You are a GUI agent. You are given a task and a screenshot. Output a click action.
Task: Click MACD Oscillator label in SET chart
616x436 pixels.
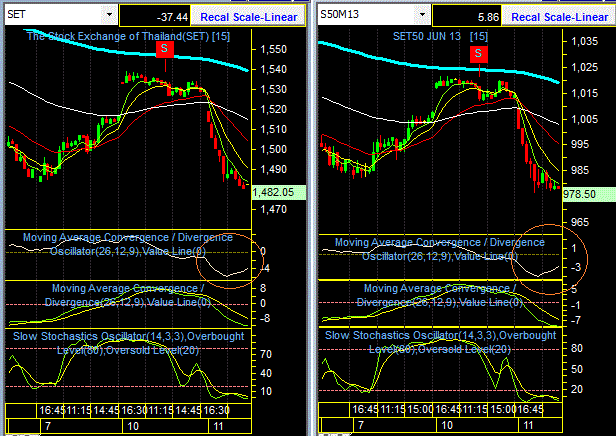[128, 244]
